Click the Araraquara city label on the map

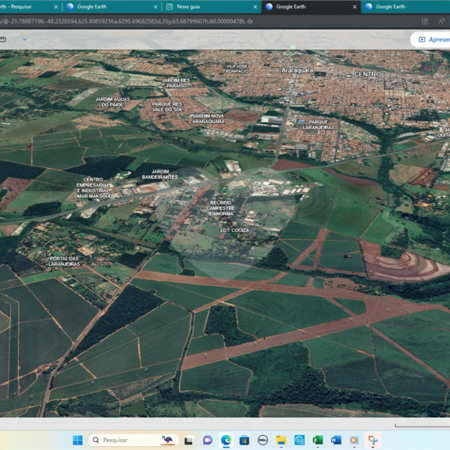(297, 70)
